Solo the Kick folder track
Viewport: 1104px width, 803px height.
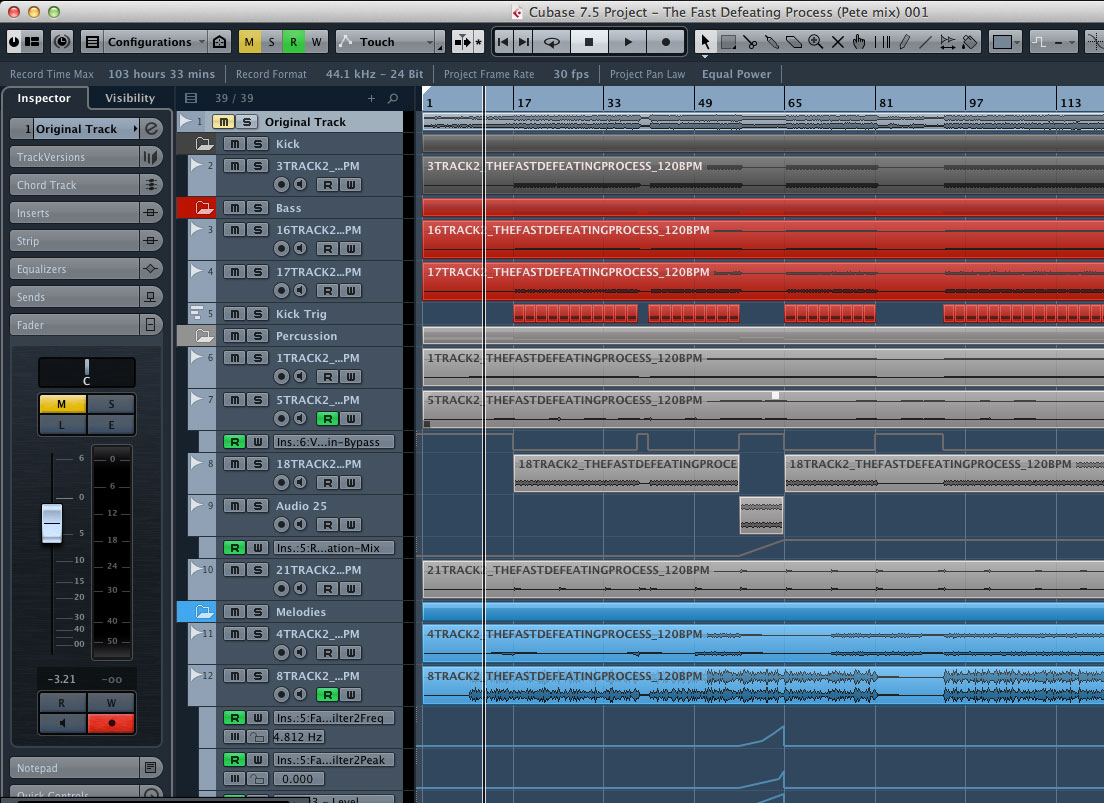tap(258, 144)
